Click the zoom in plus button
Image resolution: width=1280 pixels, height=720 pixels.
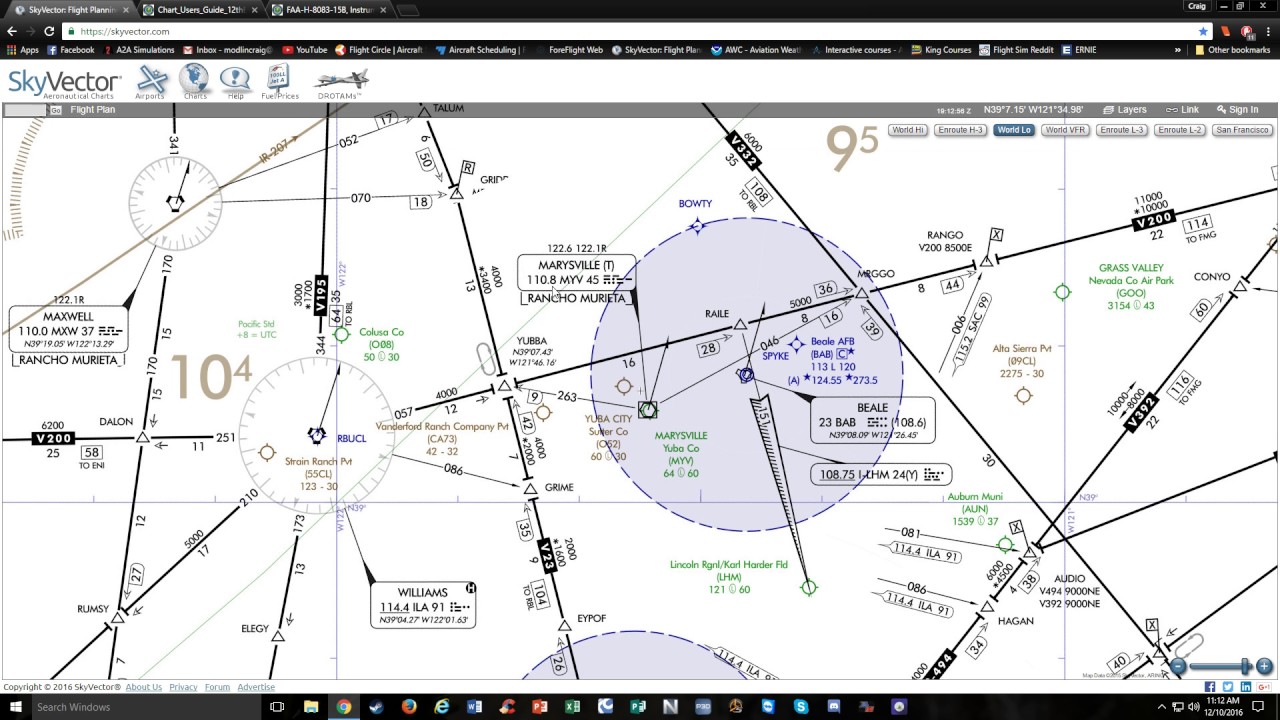1264,666
